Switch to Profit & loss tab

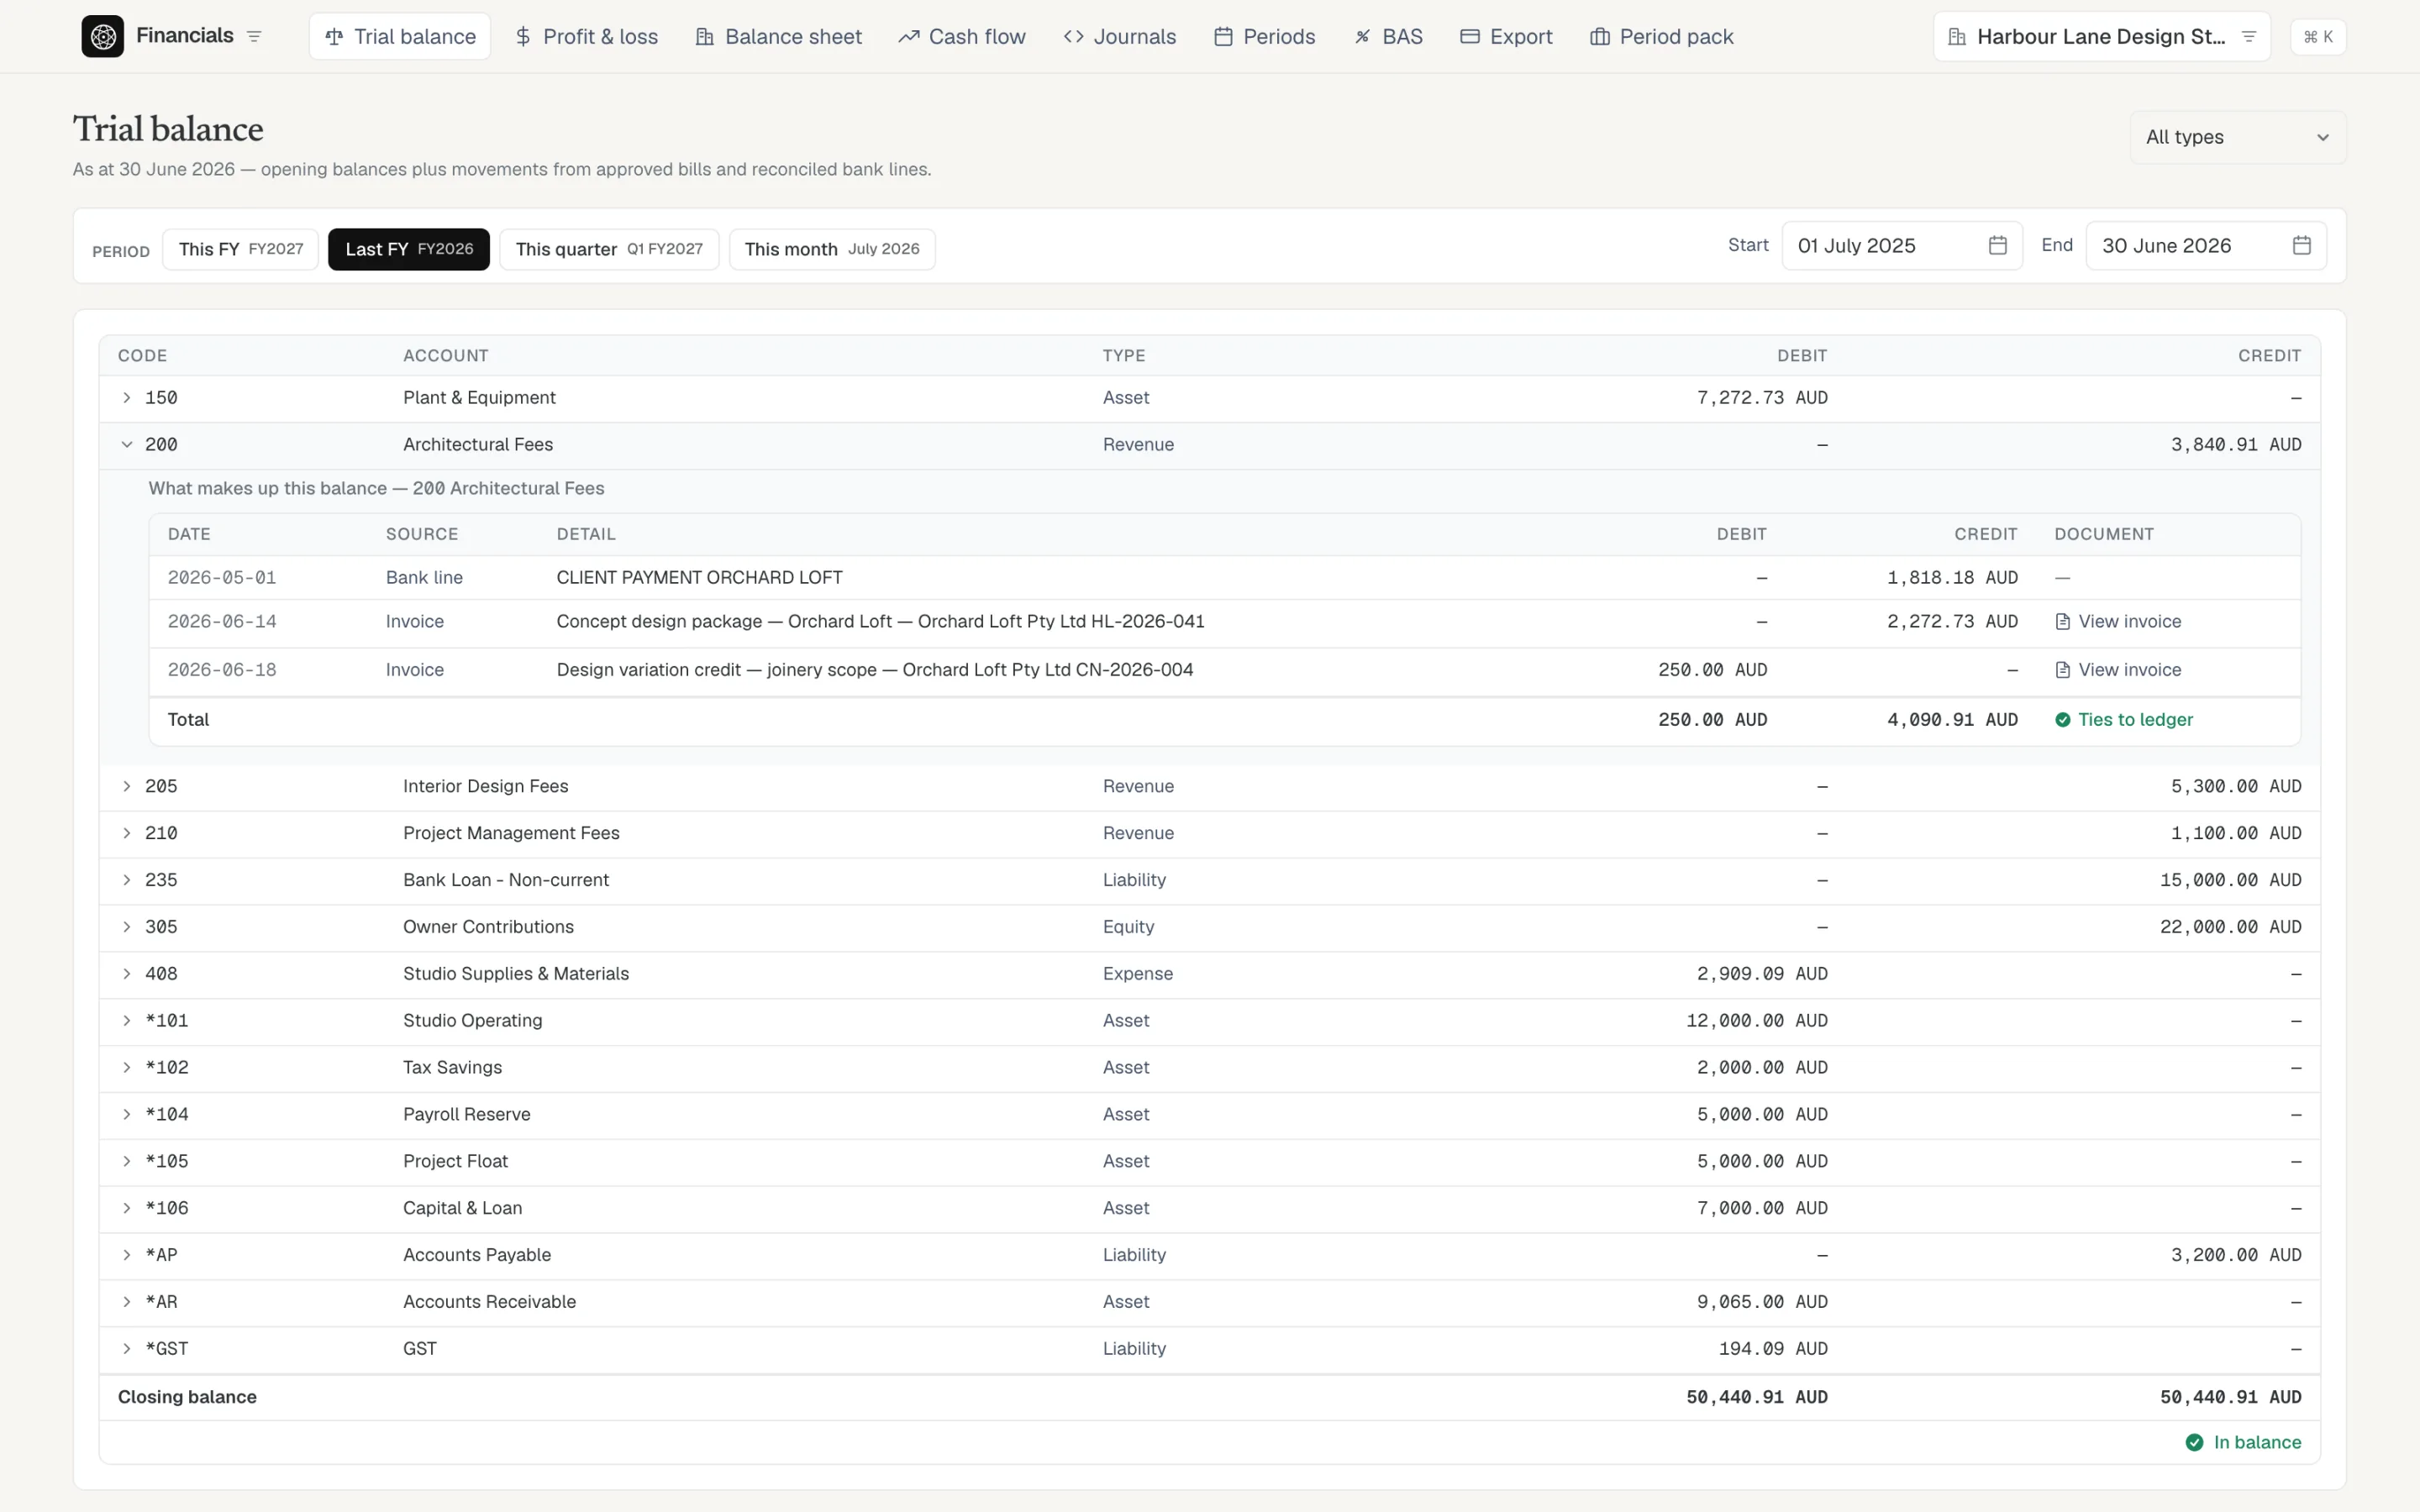(x=586, y=37)
